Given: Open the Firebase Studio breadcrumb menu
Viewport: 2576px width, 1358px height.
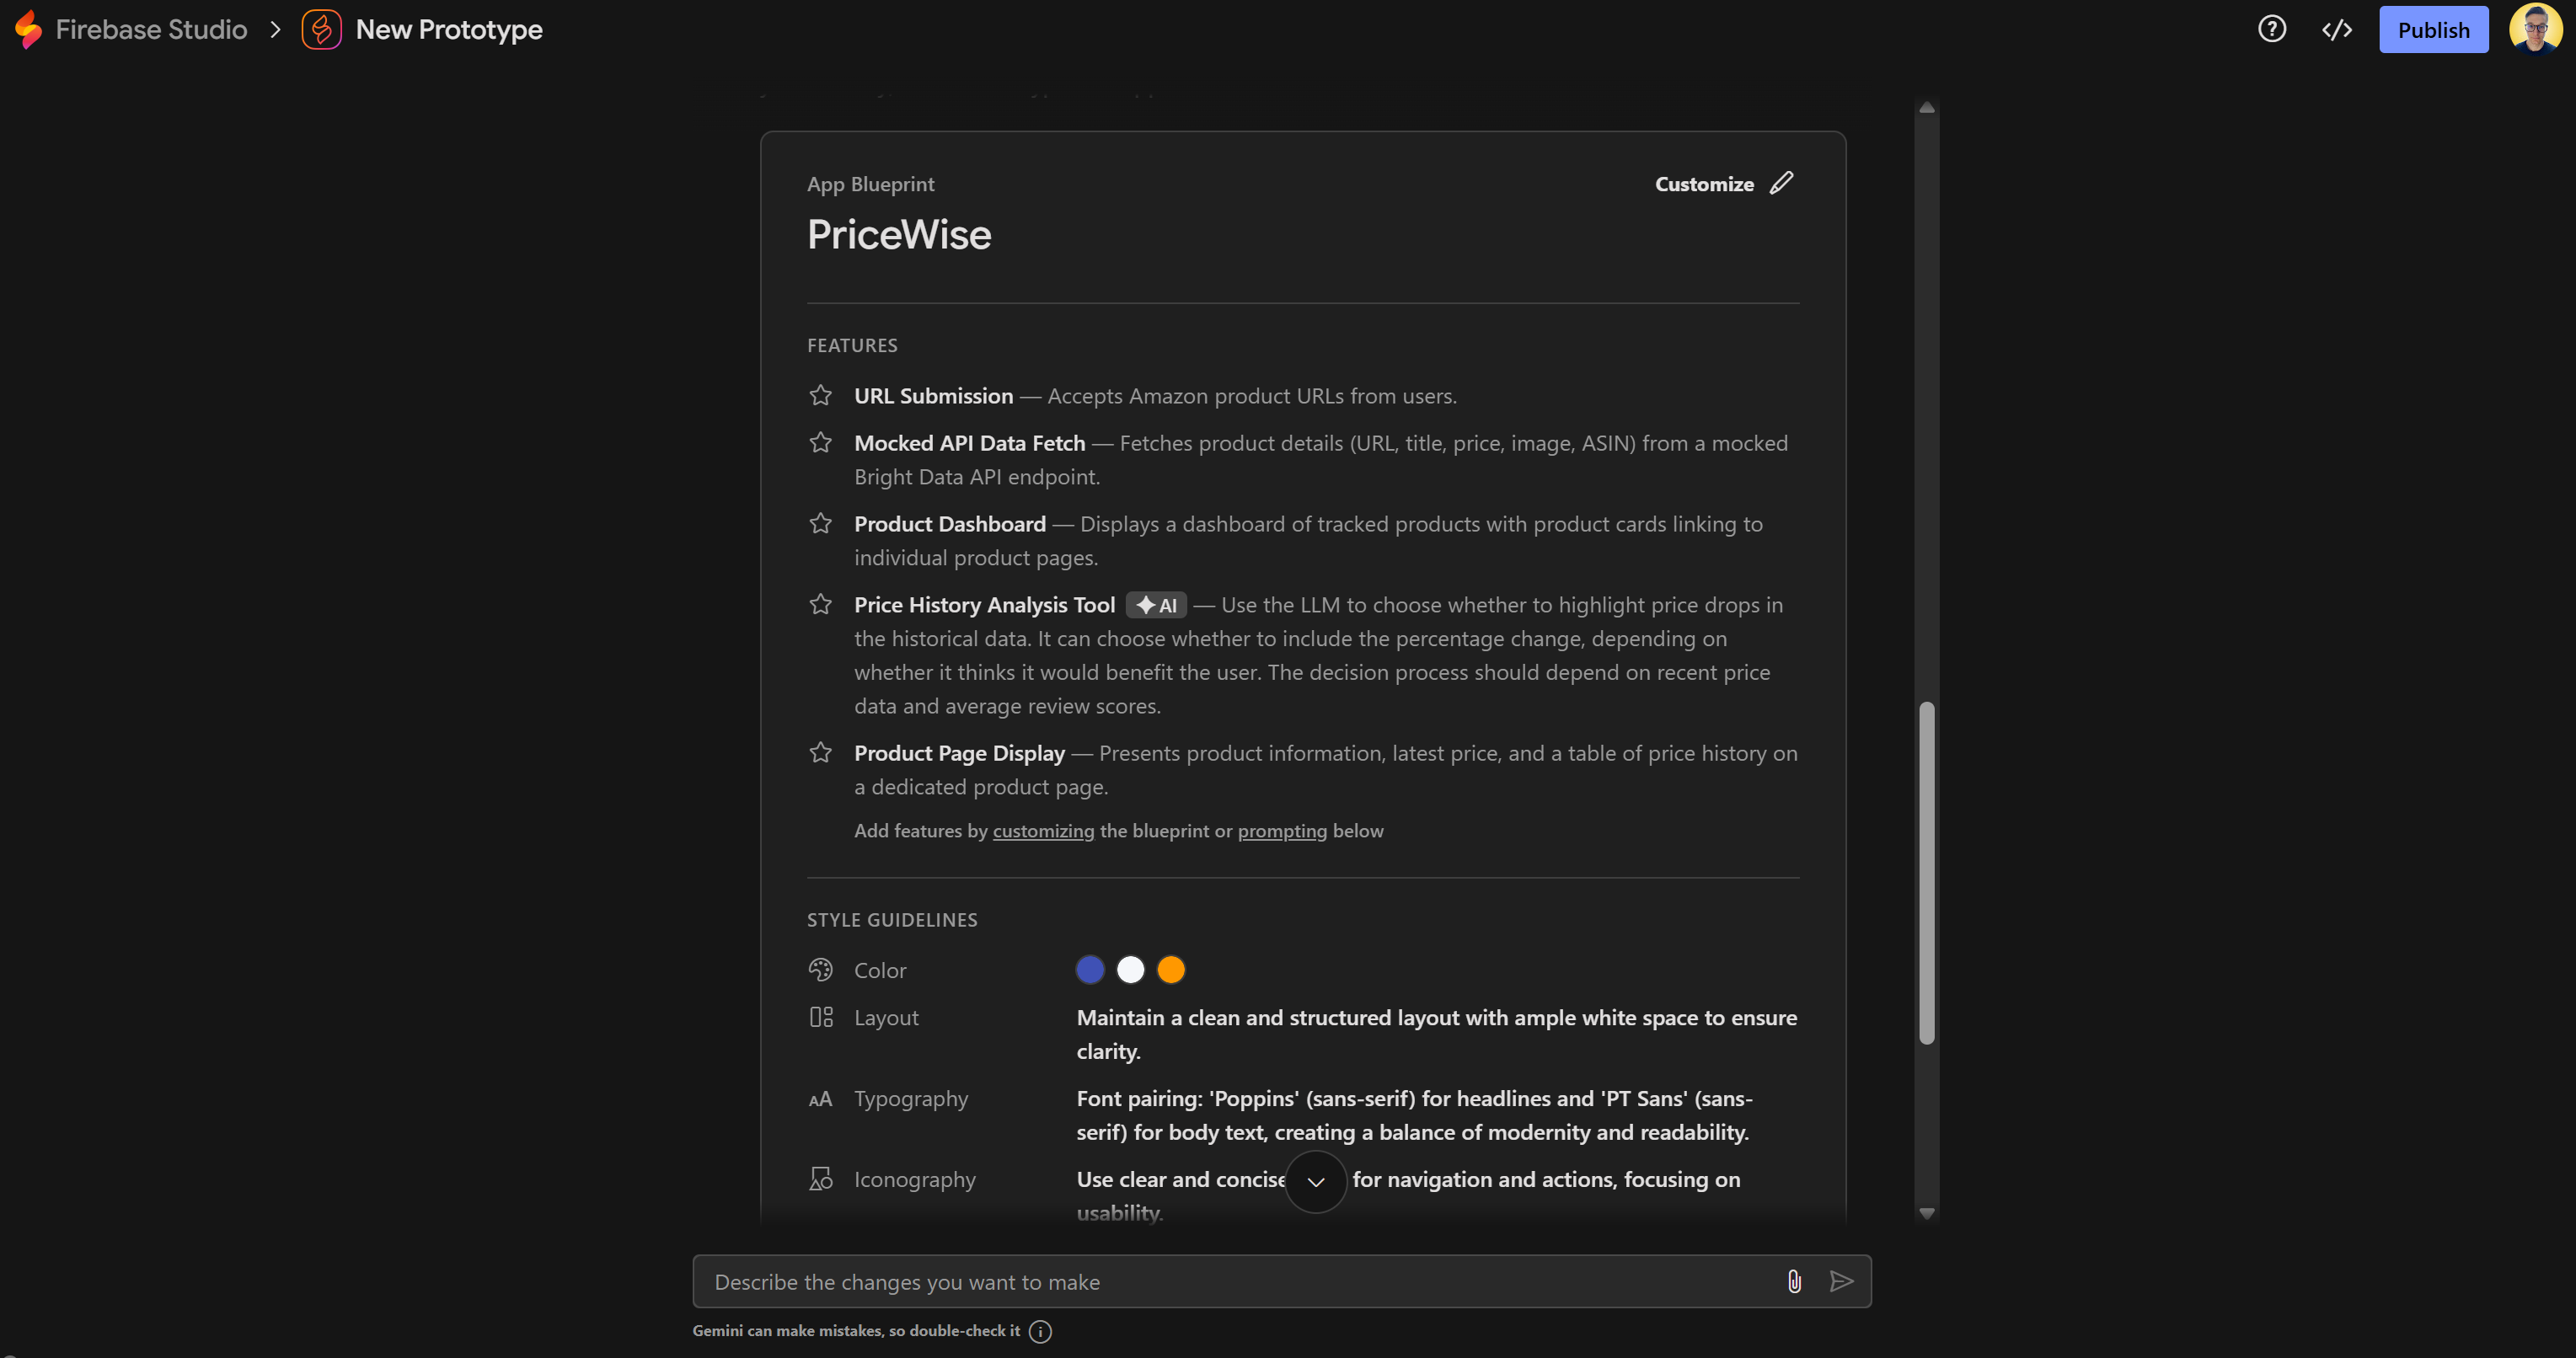Looking at the screenshot, I should tap(151, 29).
